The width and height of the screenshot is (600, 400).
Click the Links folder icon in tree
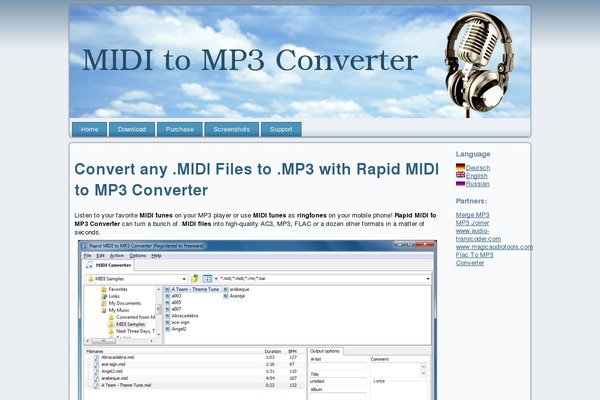coord(104,296)
